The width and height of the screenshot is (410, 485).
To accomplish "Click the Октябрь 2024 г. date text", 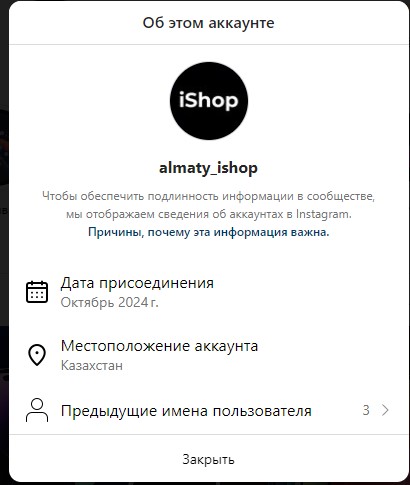I will pos(109,302).
